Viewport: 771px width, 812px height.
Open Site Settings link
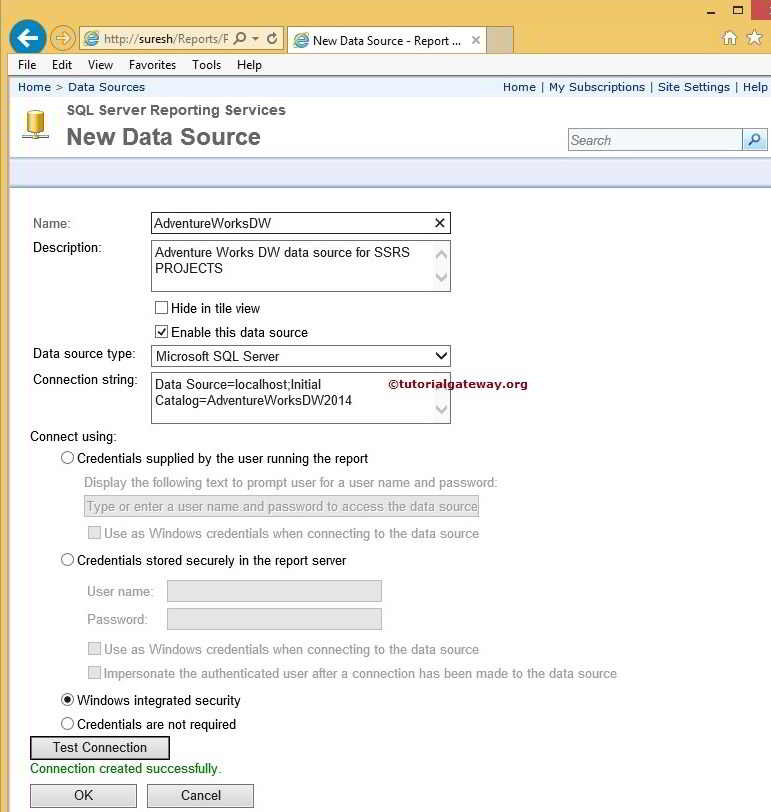click(x=694, y=87)
